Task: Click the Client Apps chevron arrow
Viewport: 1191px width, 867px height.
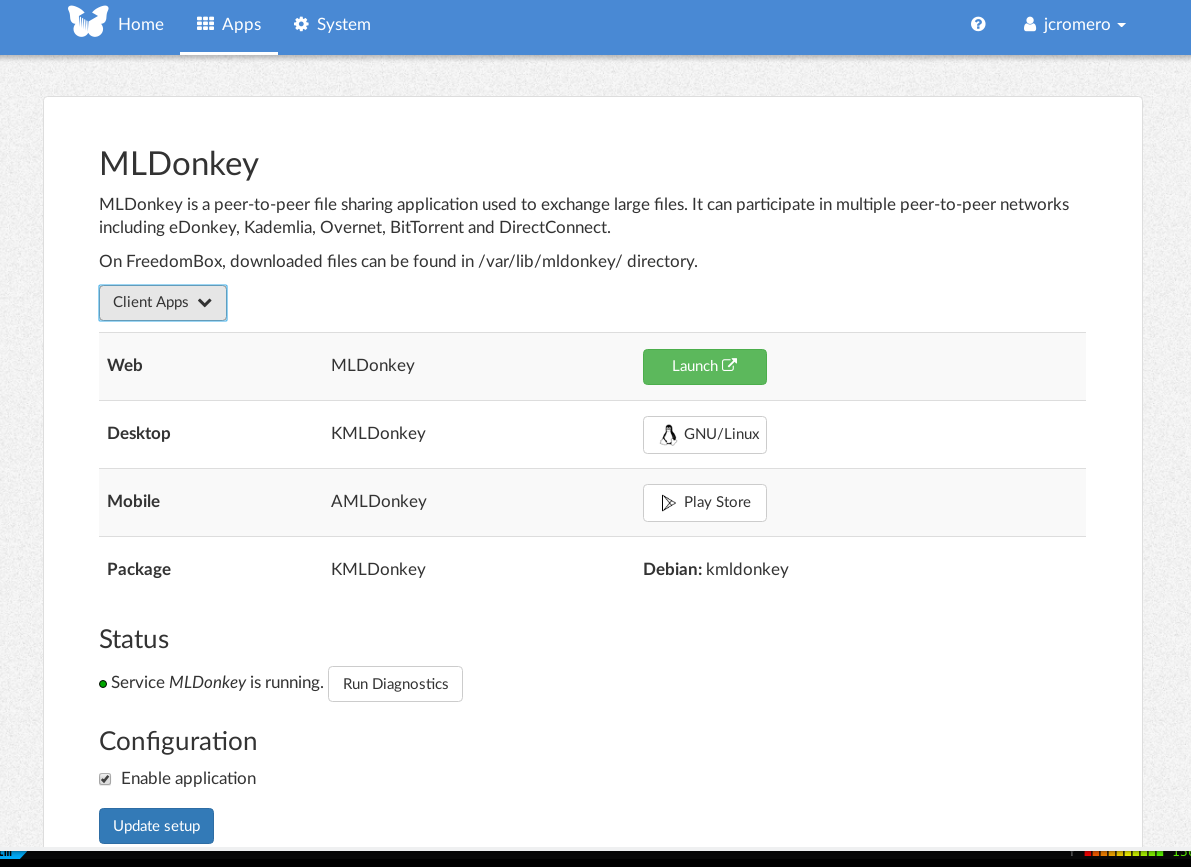Action: tap(204, 302)
